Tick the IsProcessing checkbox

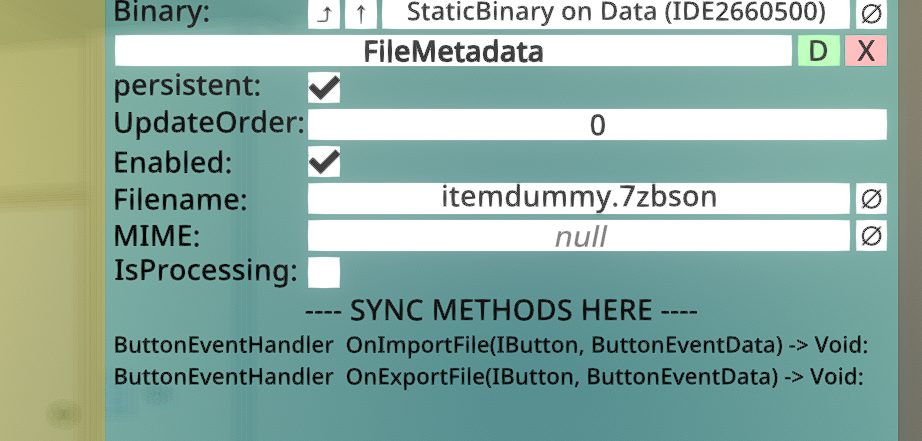click(x=324, y=273)
